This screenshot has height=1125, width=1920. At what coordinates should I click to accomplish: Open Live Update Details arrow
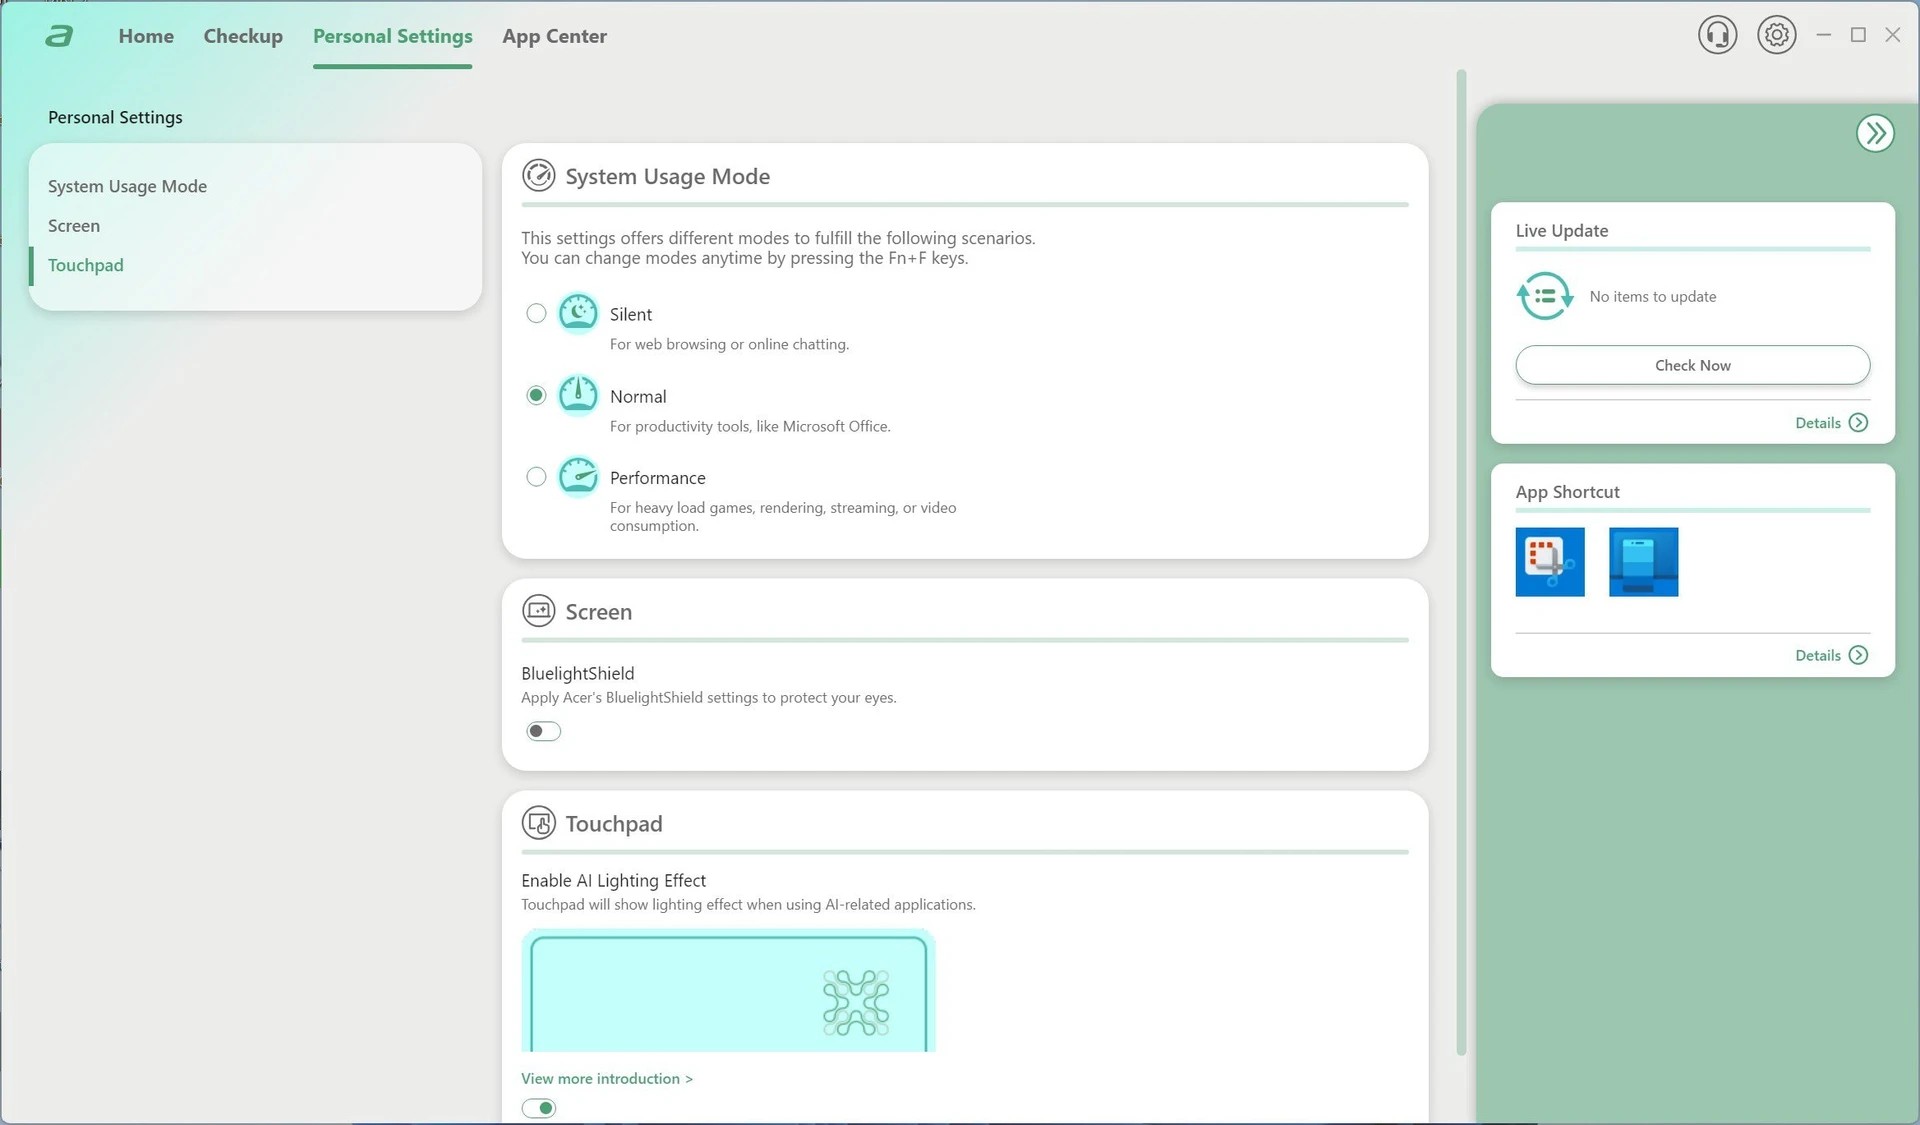1858,423
